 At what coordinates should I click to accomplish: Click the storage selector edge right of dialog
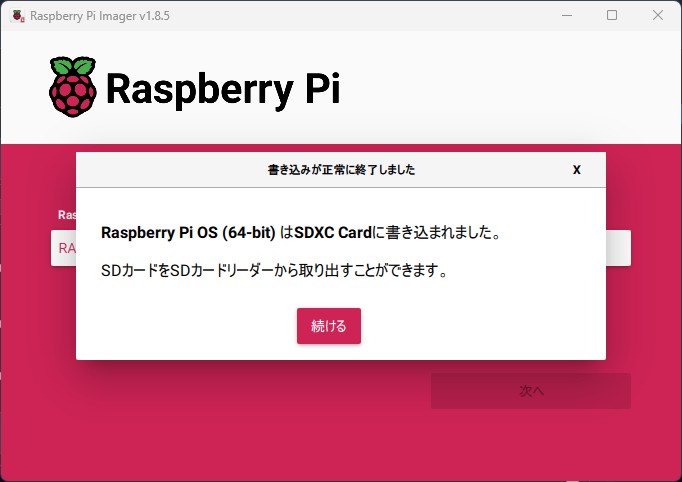(x=618, y=248)
